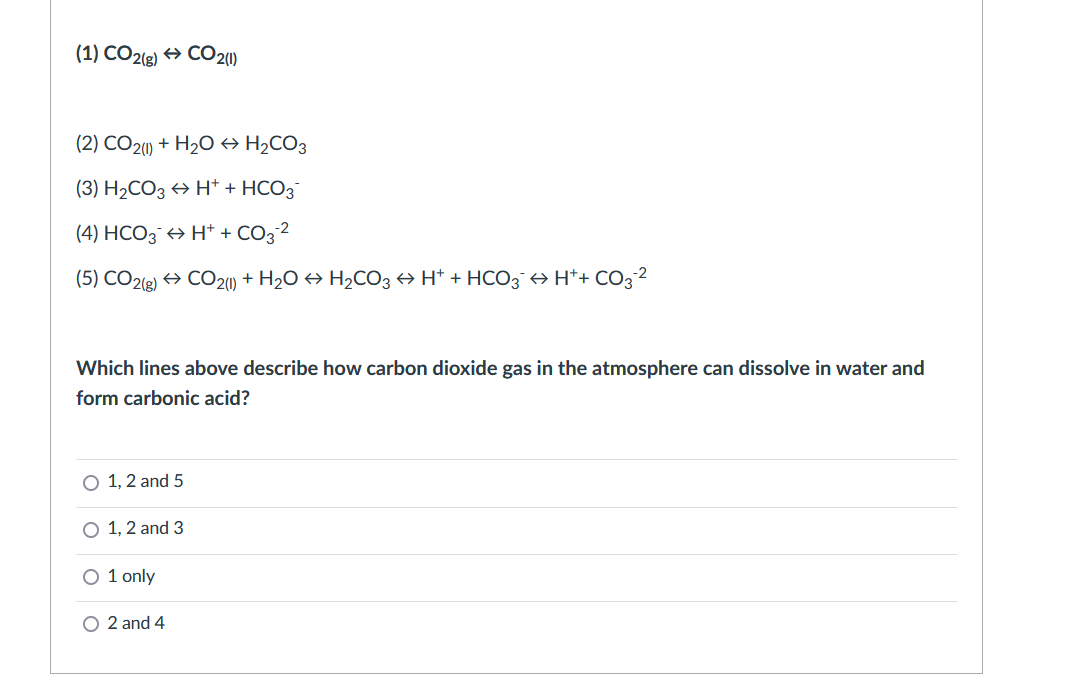1067x690 pixels.
Task: Click equation line (2) with H2O and H2CO3
Action: [190, 143]
